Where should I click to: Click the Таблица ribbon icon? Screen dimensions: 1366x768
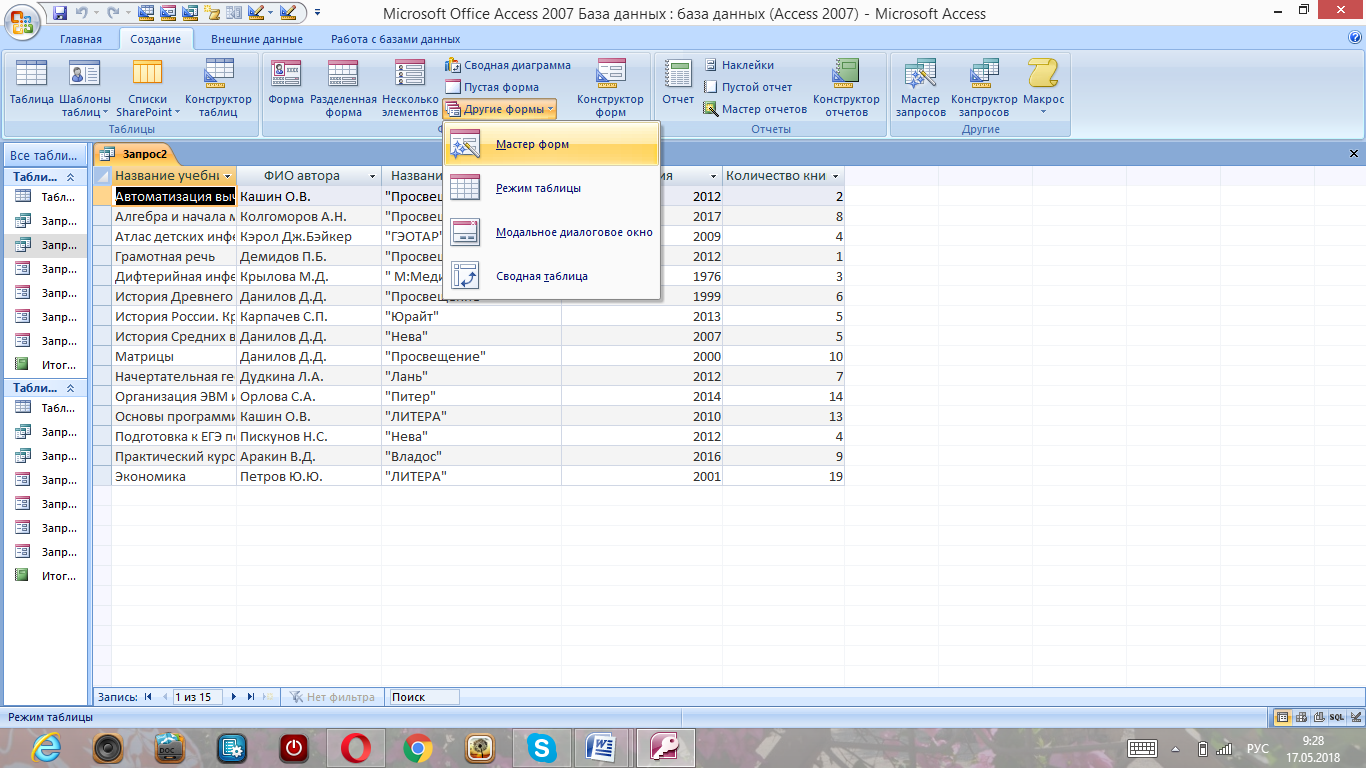click(32, 83)
